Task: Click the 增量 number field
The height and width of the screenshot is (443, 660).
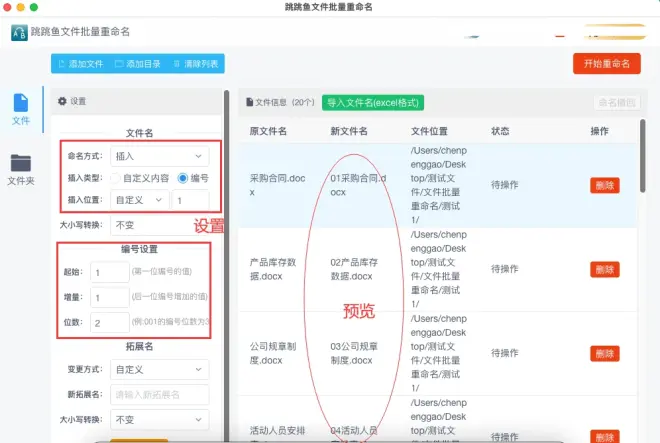Action: [x=110, y=298]
